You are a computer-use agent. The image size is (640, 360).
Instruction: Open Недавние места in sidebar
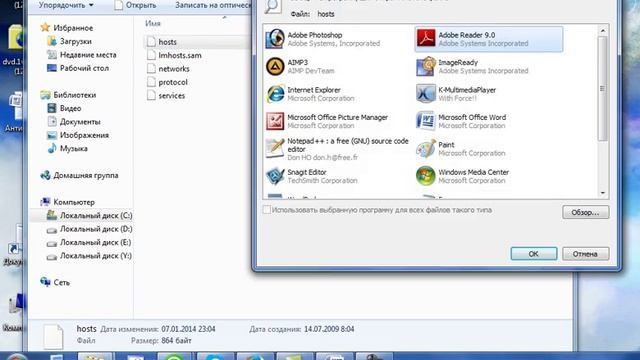click(x=82, y=55)
